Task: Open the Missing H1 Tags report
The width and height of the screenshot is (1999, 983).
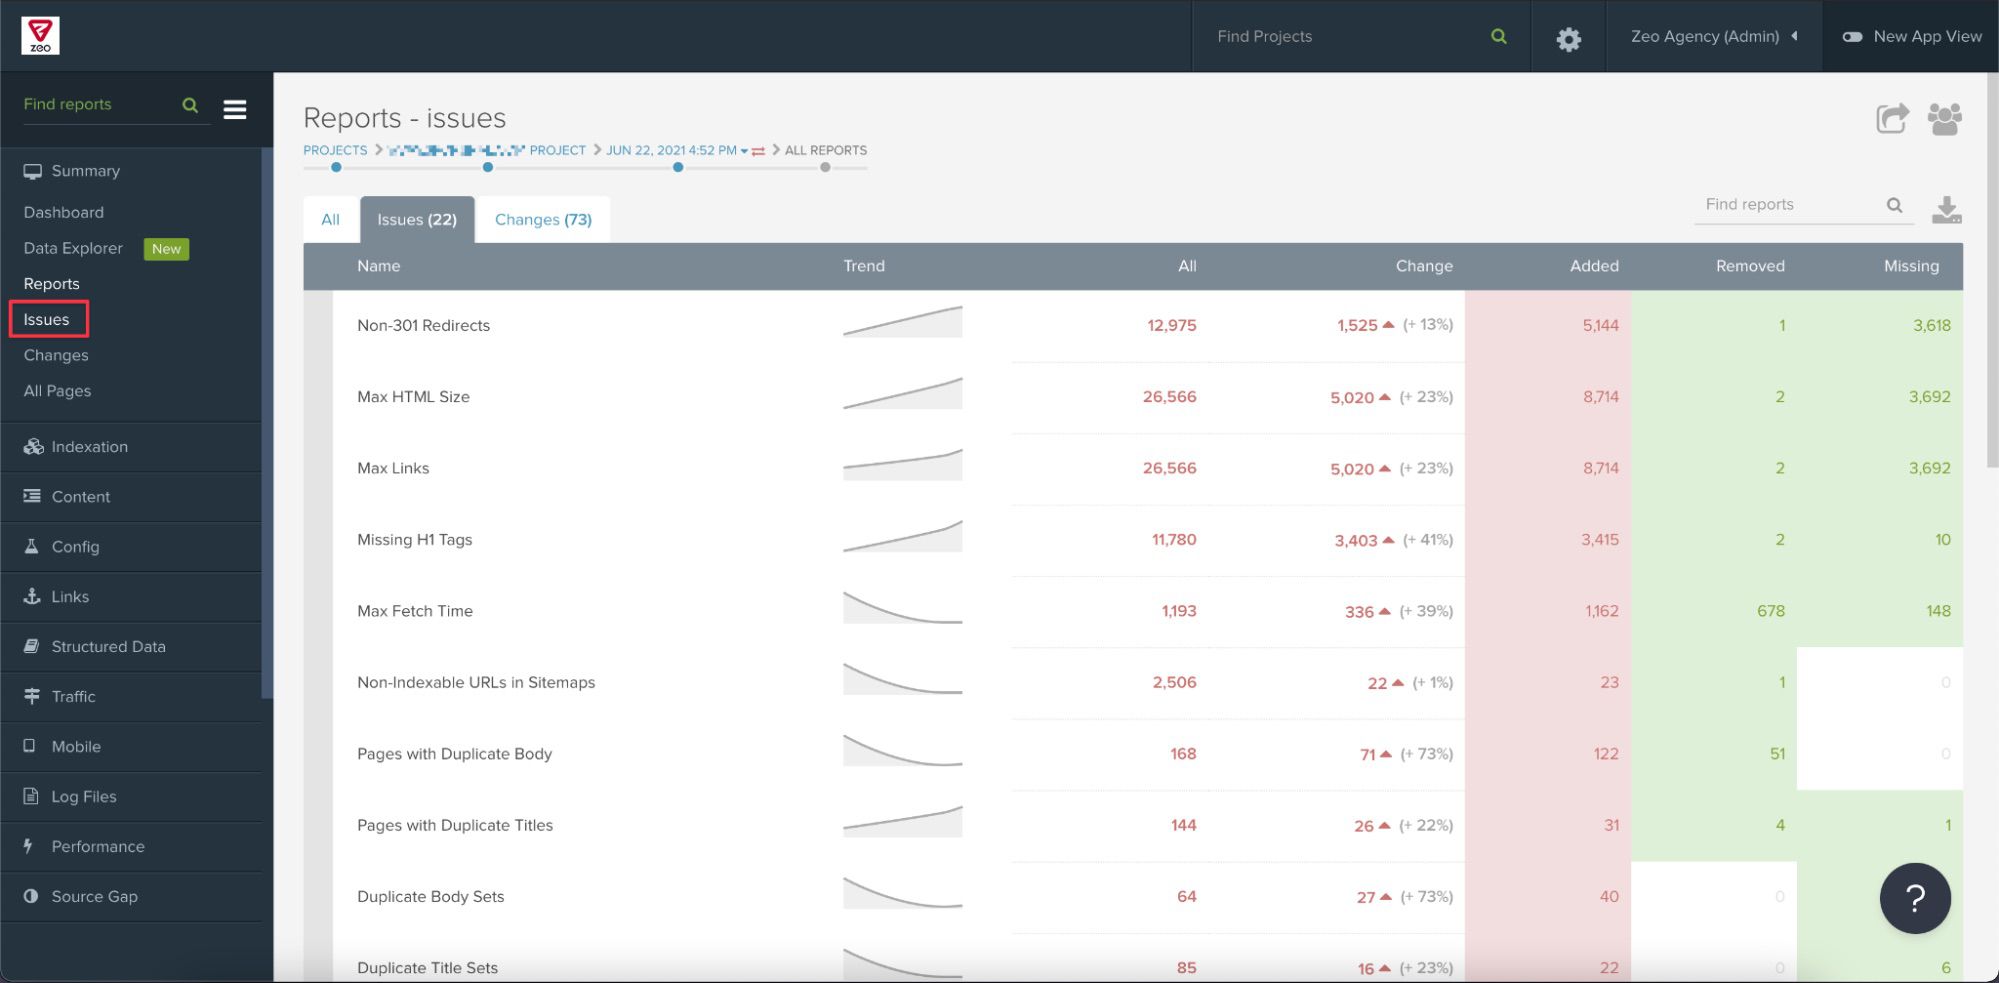Action: tap(415, 540)
